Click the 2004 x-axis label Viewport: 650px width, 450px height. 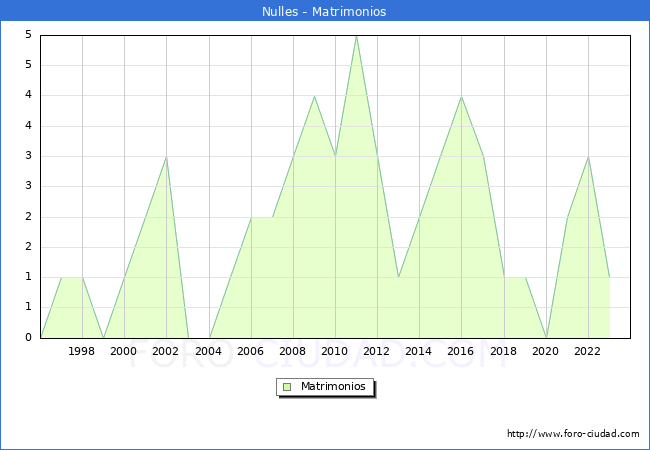point(208,351)
